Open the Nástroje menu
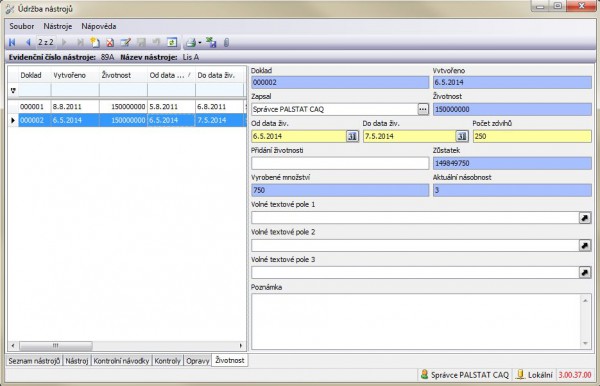The image size is (600, 386). pyautogui.click(x=58, y=26)
